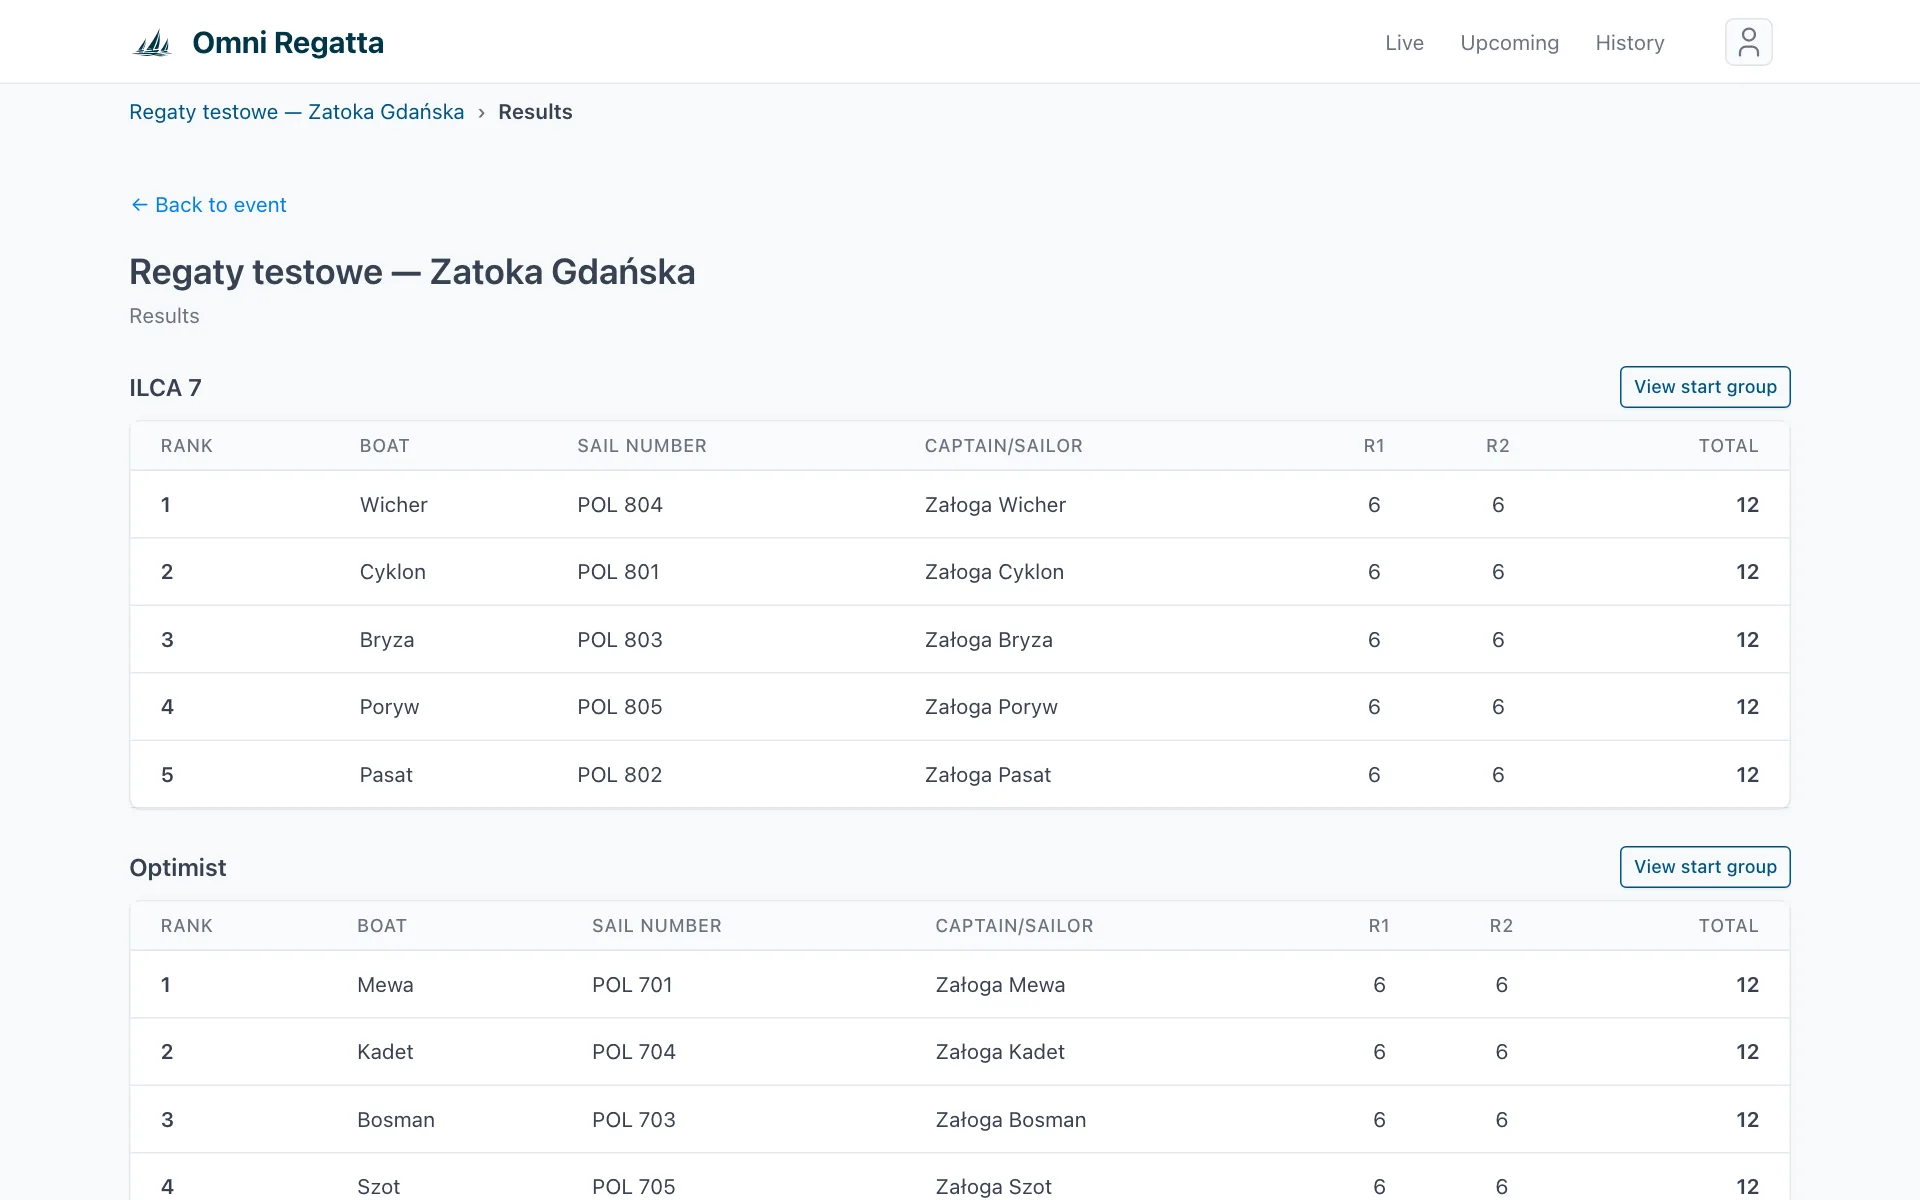Select captain Załoga Wicher
This screenshot has height=1200, width=1920.
995,505
